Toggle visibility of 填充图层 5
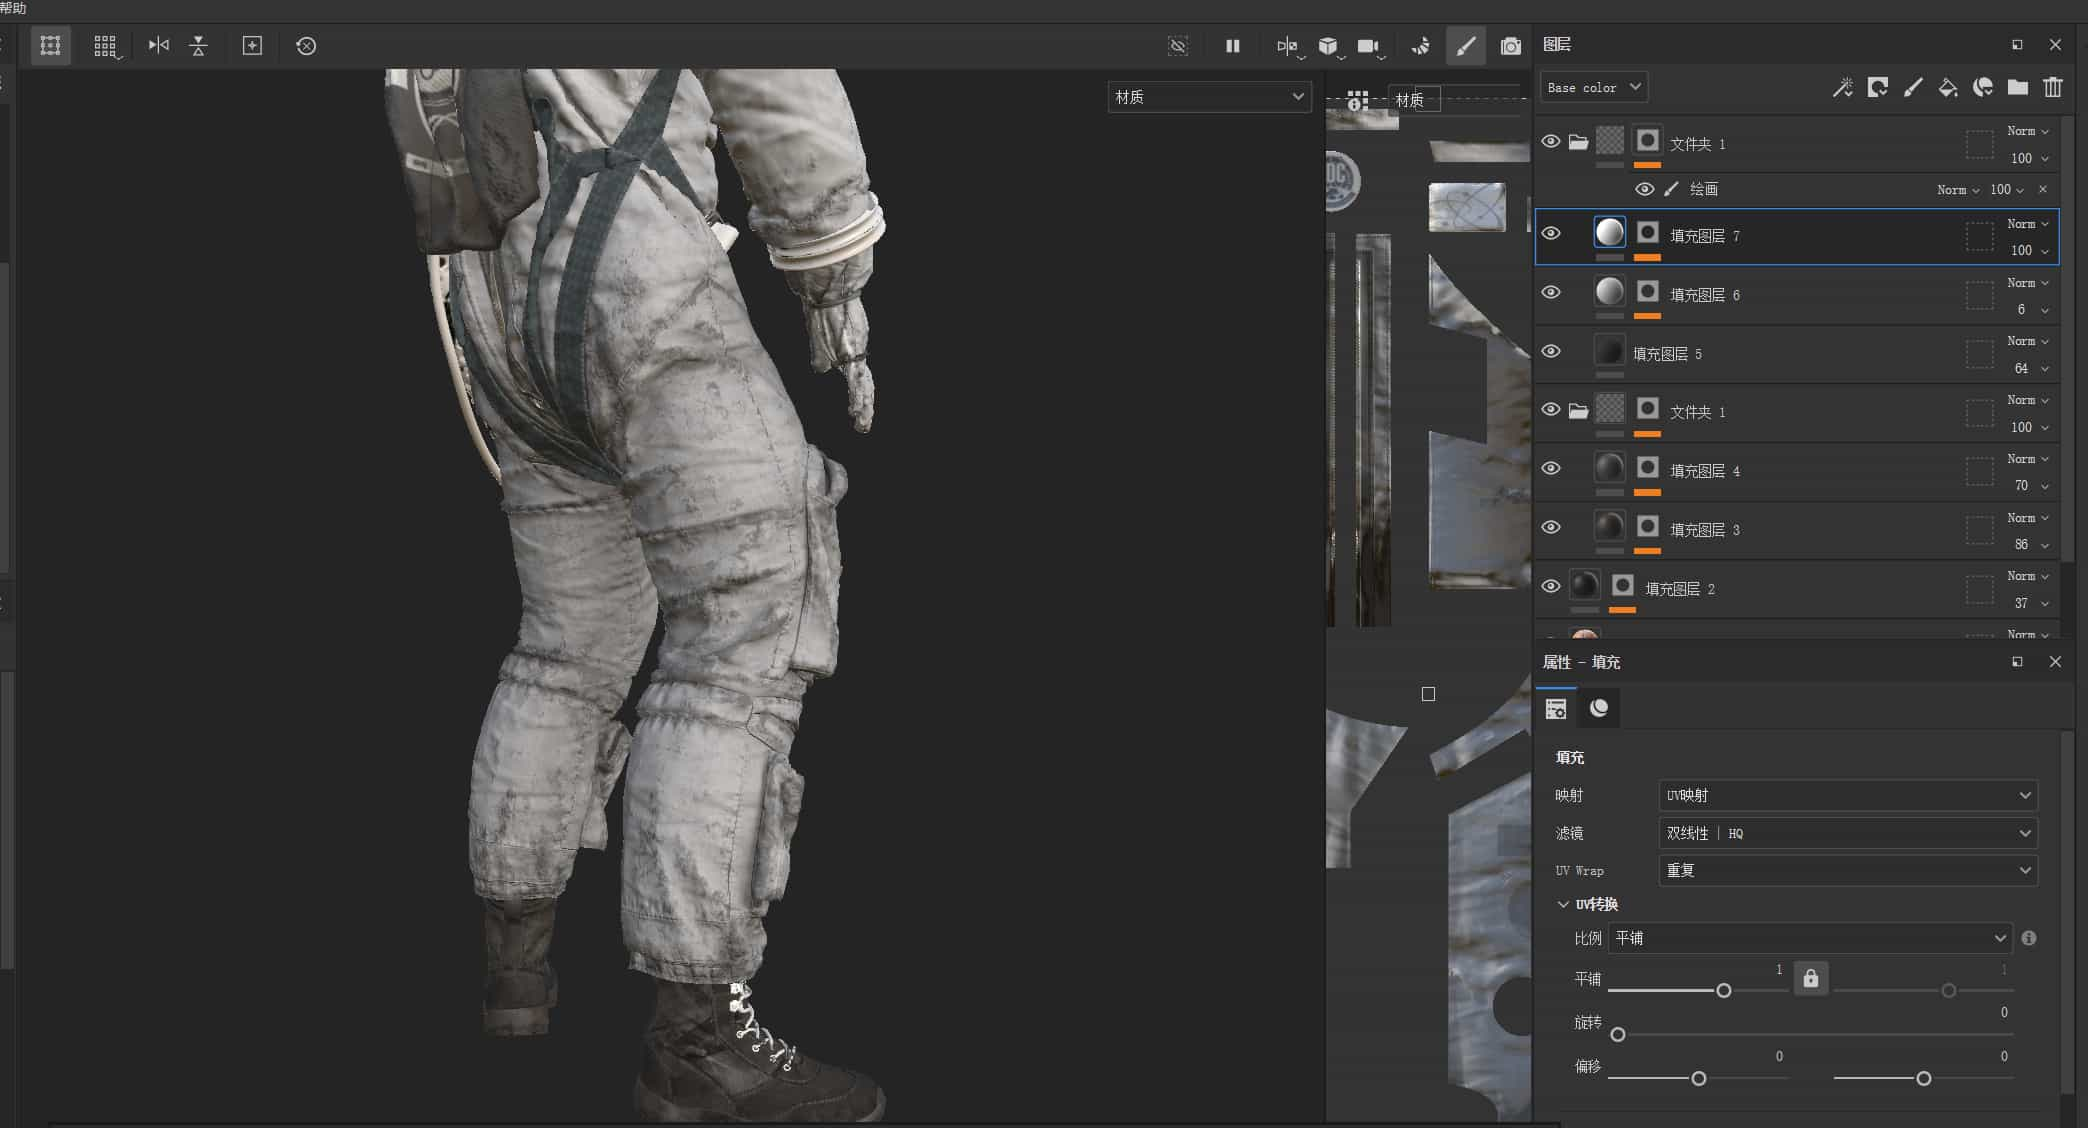 coord(1552,350)
